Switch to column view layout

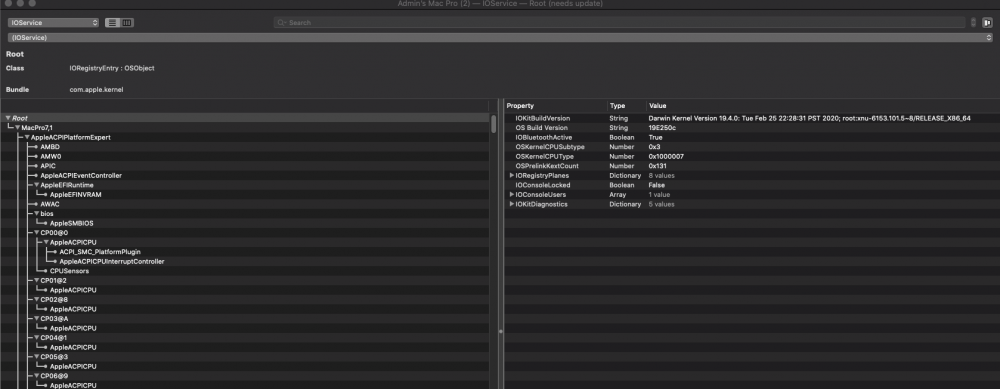click(x=127, y=22)
